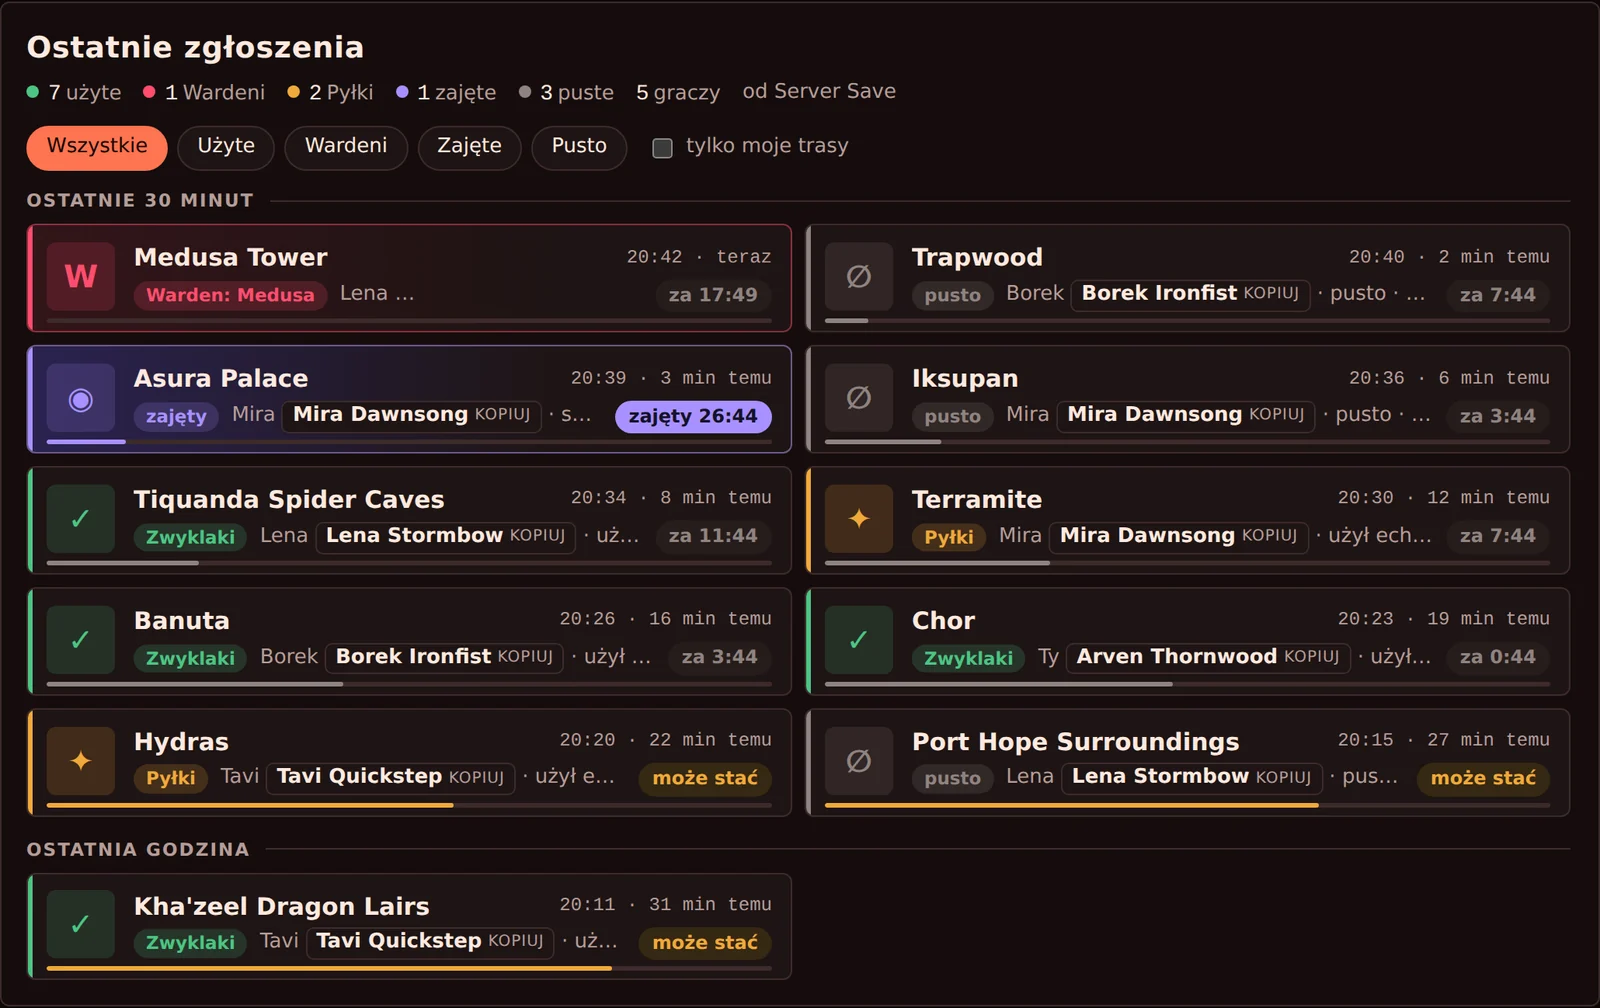
Task: Click the '2 Pyłki' stat in summary
Action: (x=330, y=92)
